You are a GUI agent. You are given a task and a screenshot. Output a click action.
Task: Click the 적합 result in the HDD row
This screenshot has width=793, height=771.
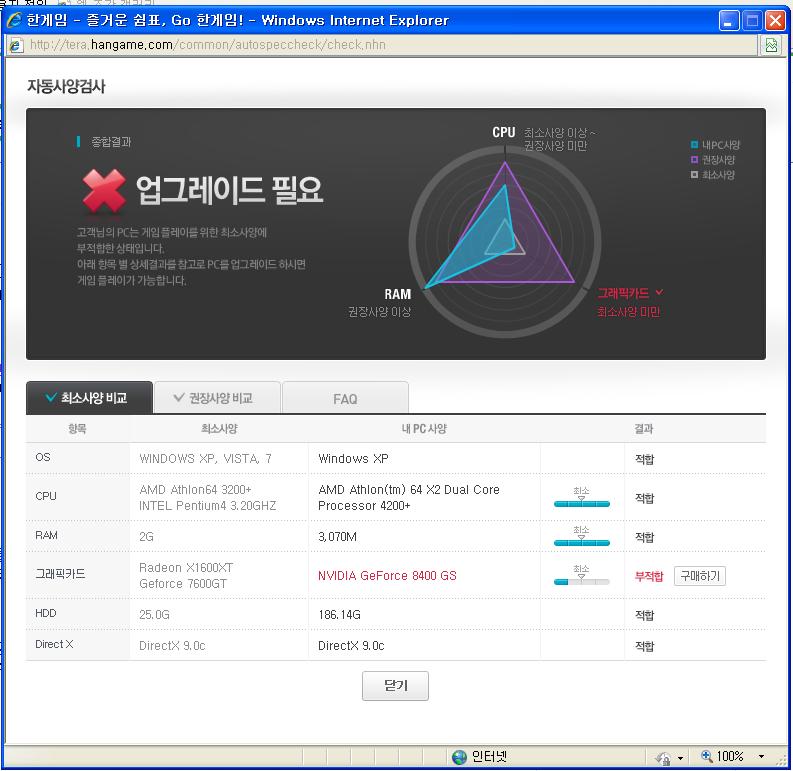(x=644, y=615)
